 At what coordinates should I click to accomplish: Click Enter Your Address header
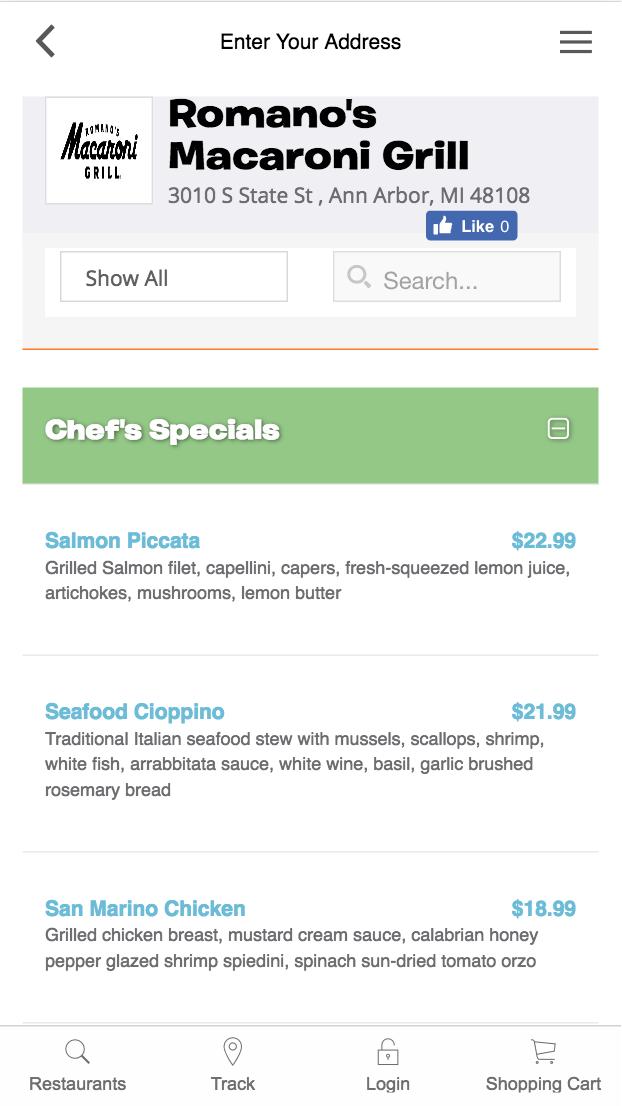click(x=310, y=42)
